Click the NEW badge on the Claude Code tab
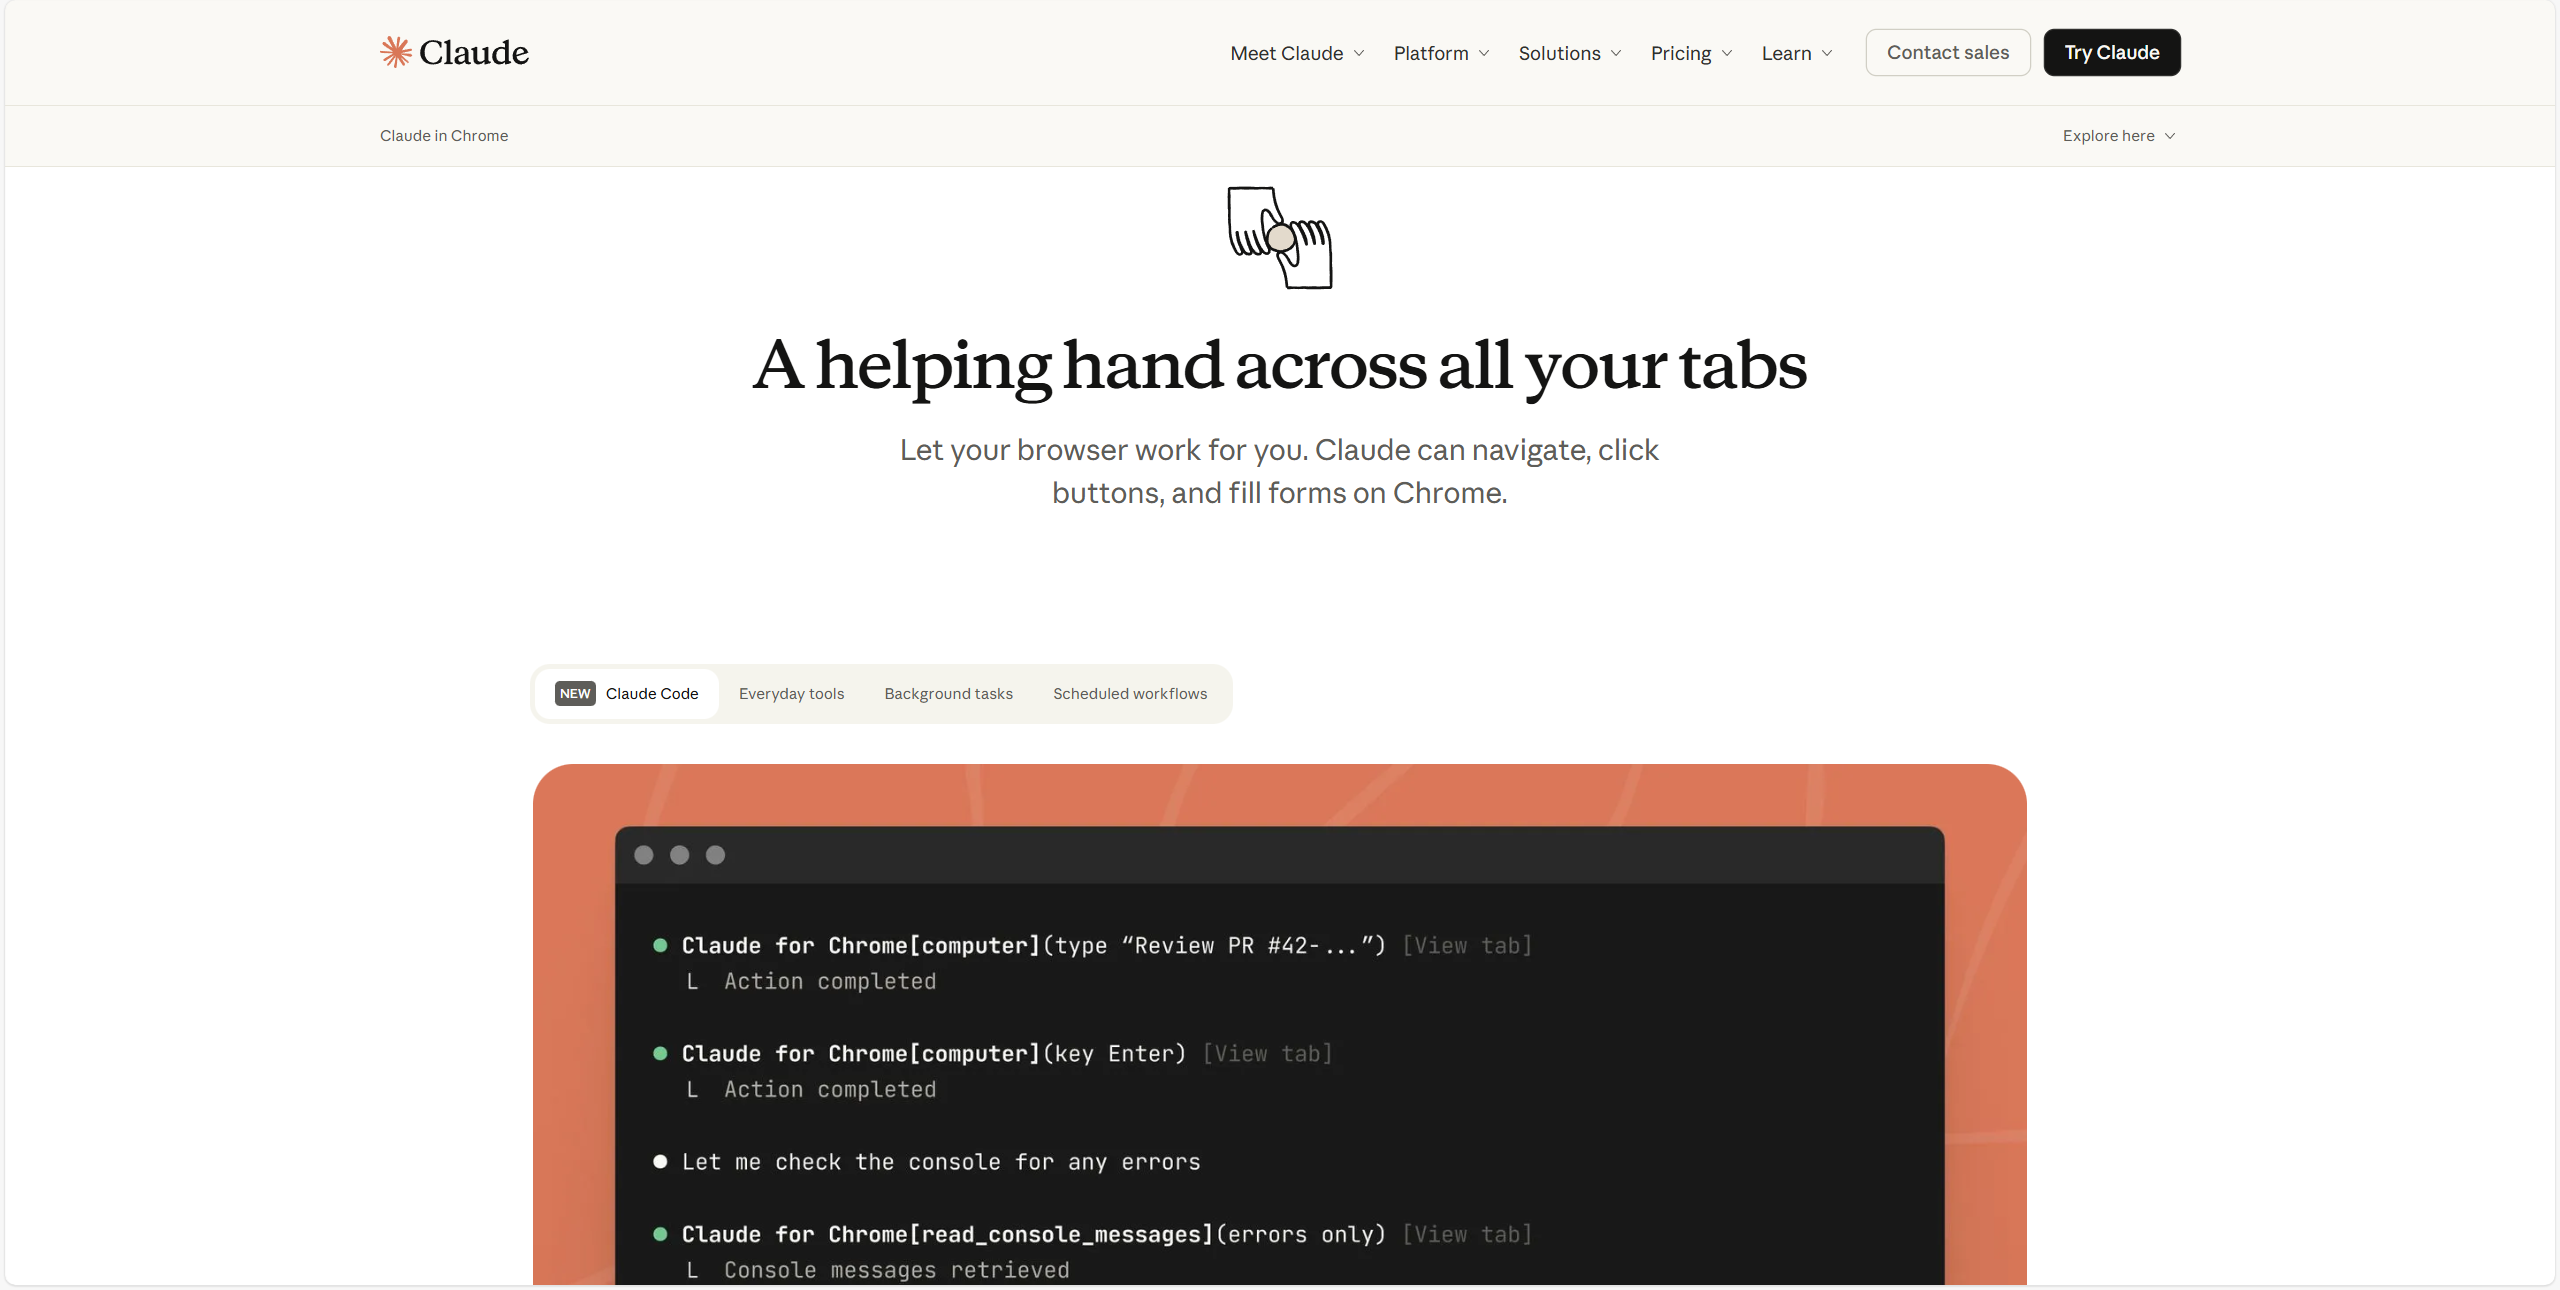Screen dimensions: 2560x1290 pyautogui.click(x=575, y=693)
